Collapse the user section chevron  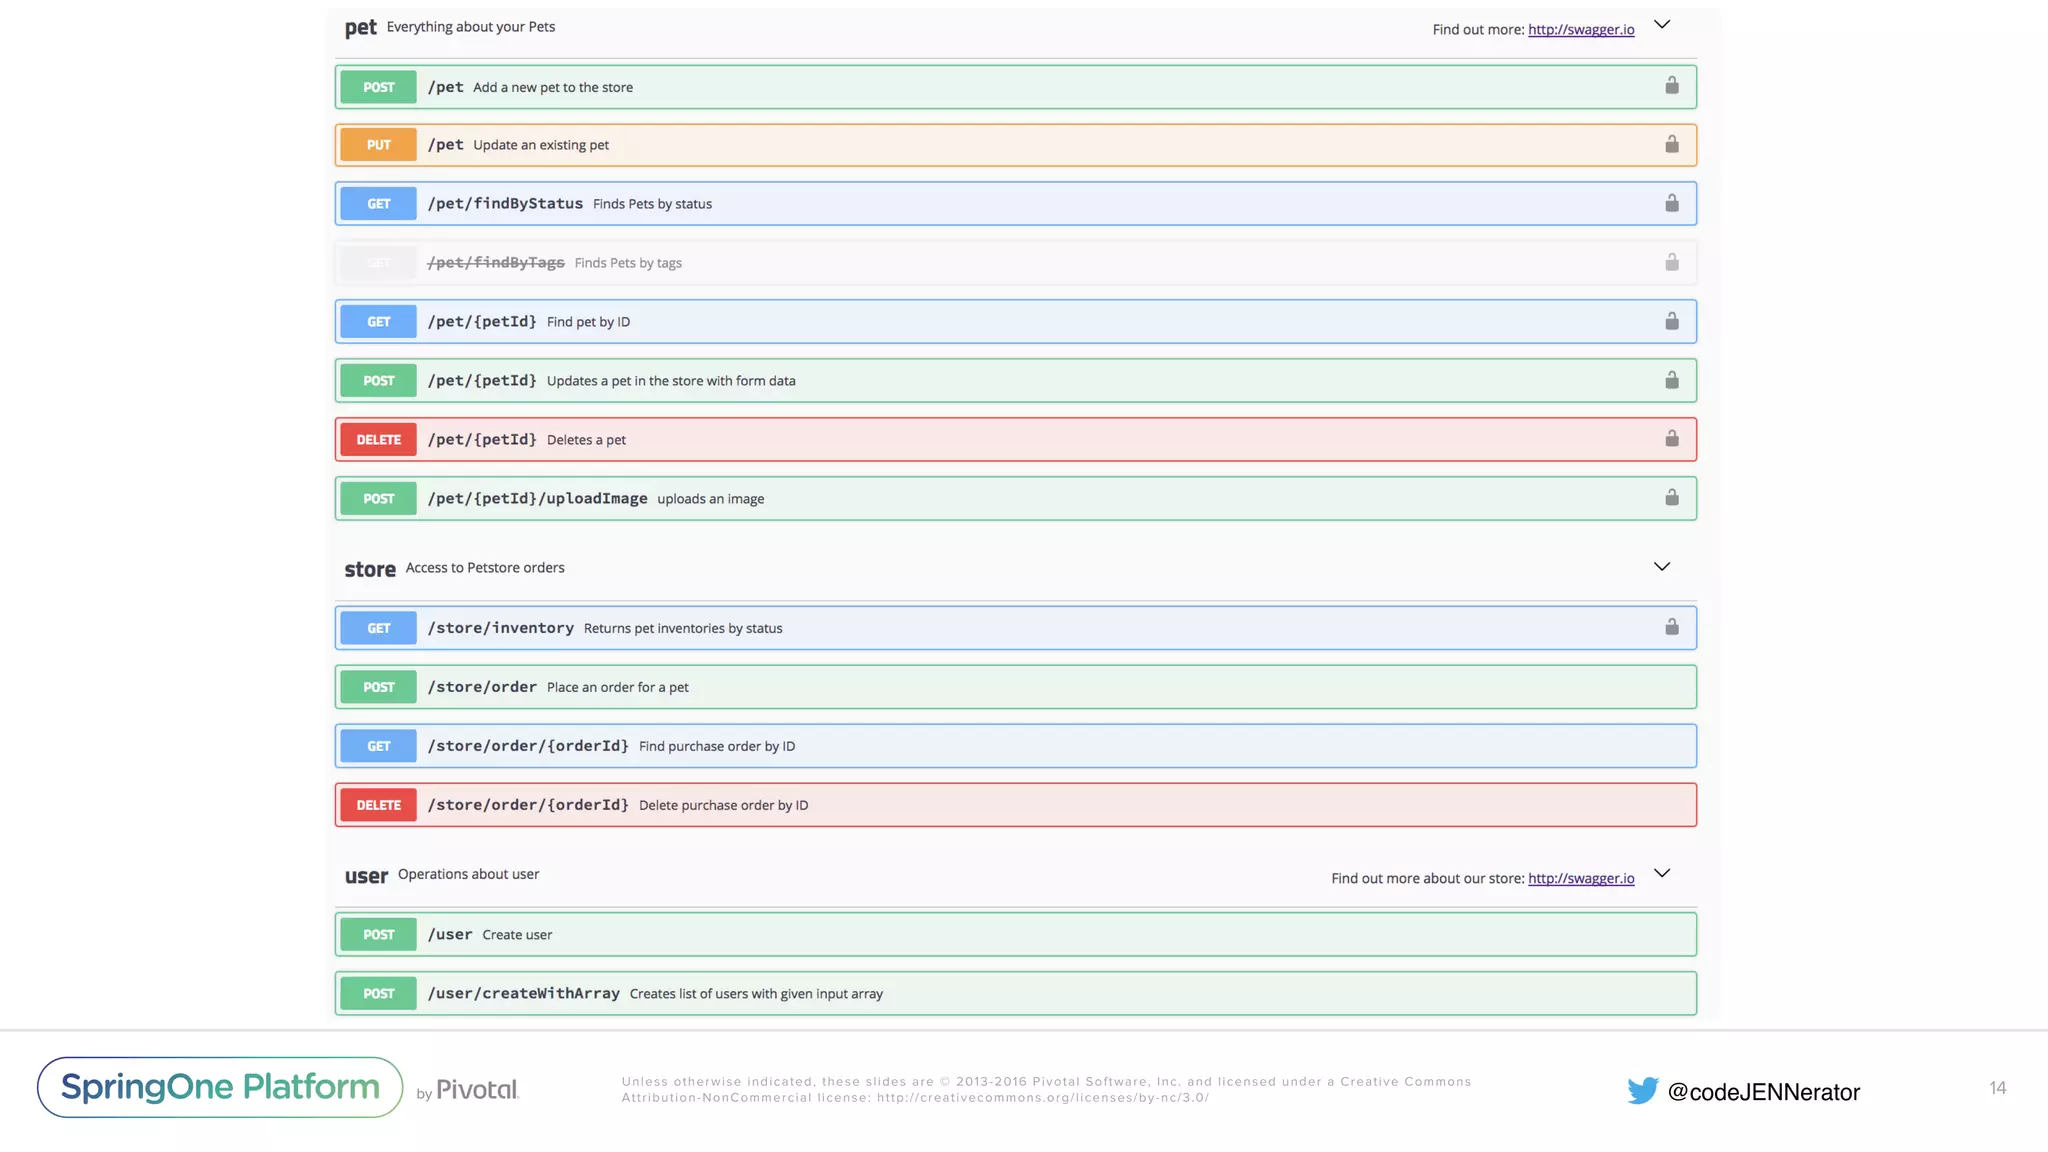tap(1662, 873)
